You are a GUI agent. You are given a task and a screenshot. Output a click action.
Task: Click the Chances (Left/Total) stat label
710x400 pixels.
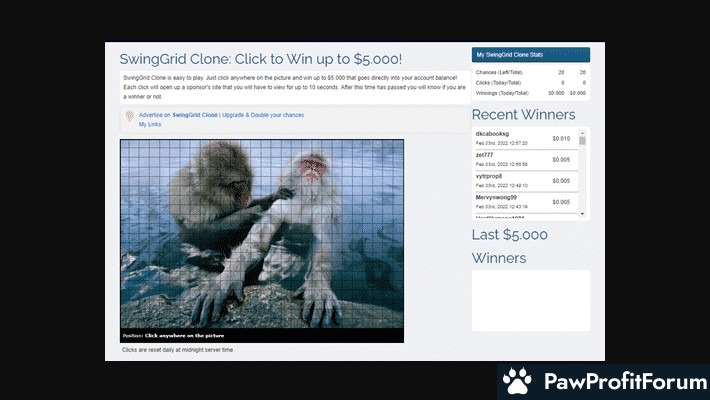tap(499, 72)
